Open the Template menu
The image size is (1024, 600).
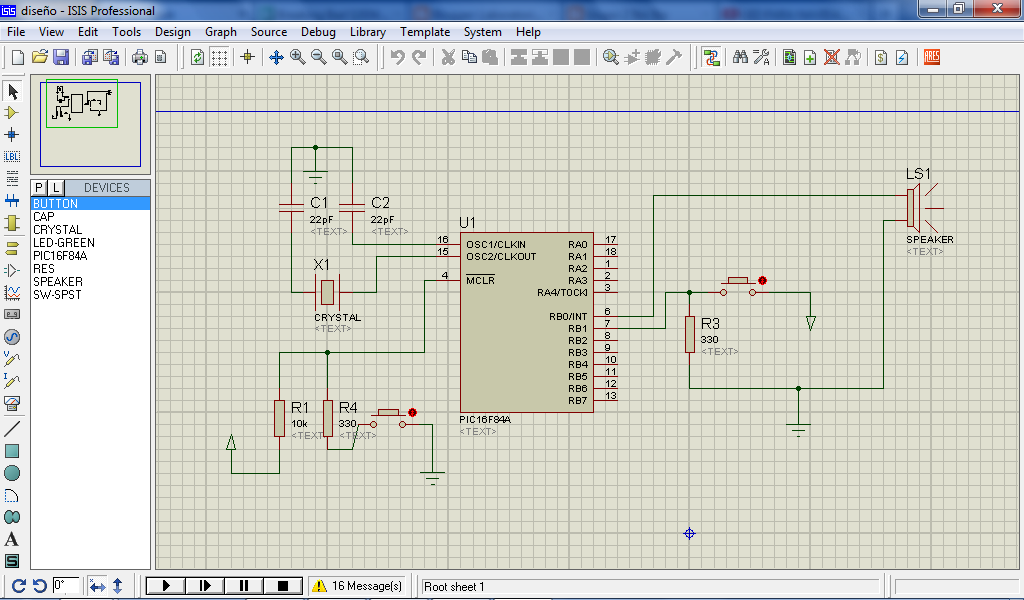pos(425,32)
